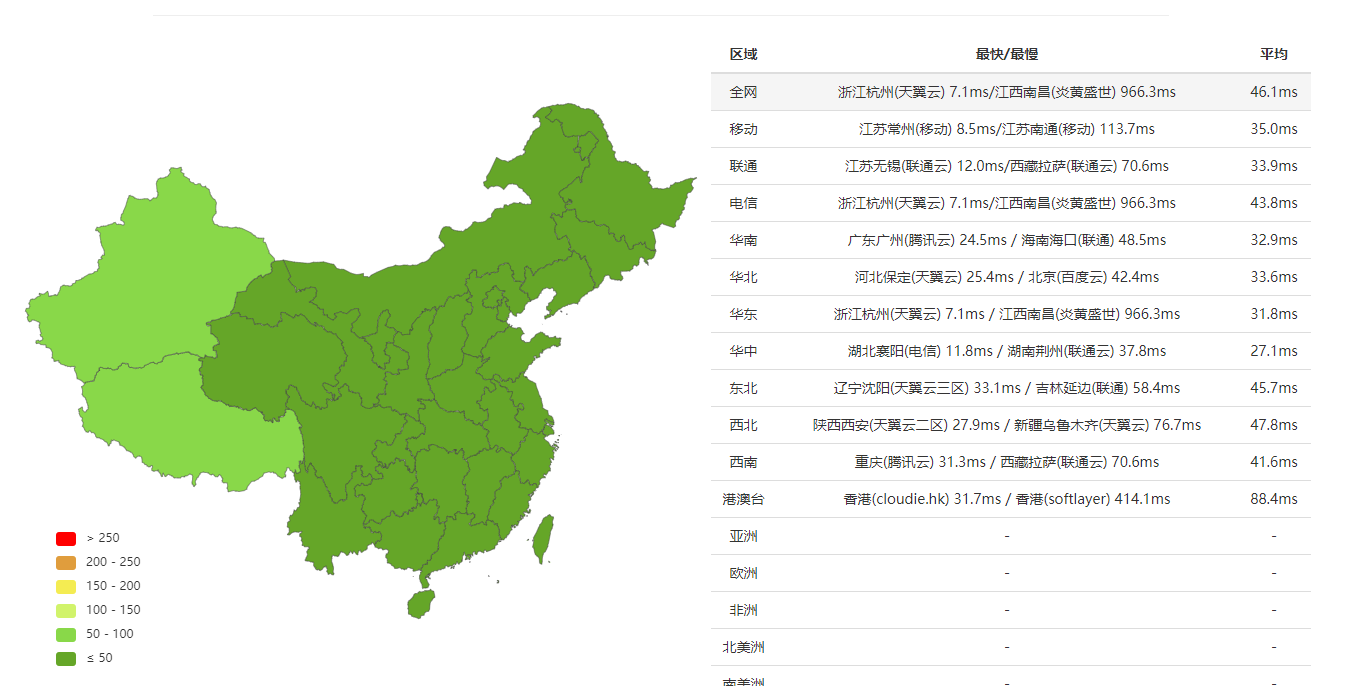Select the 华东 row label
Screen dimensions: 1345x686
(x=743, y=314)
